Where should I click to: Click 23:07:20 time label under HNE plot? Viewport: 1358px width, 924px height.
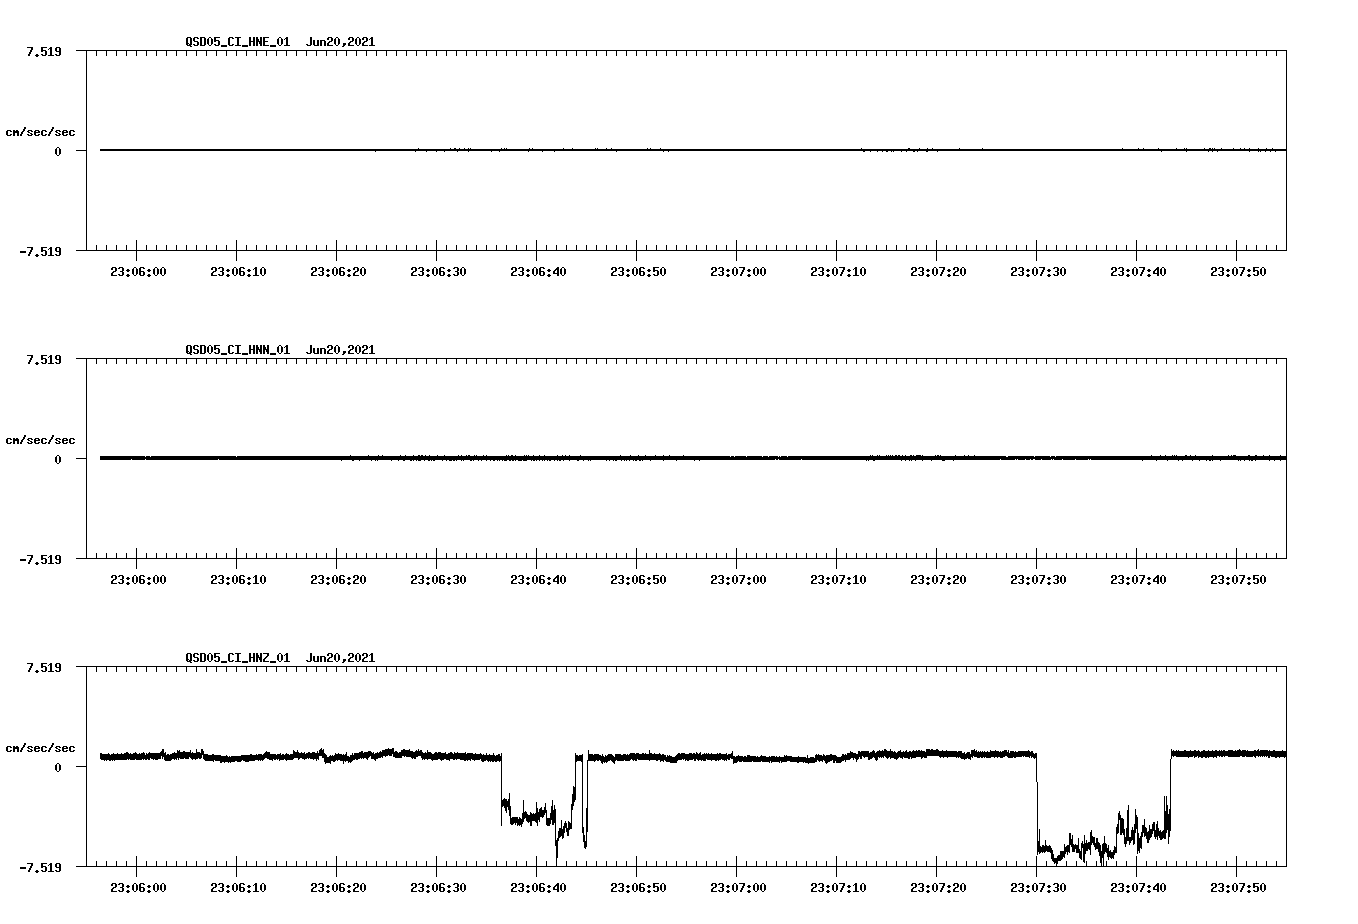coord(938,272)
